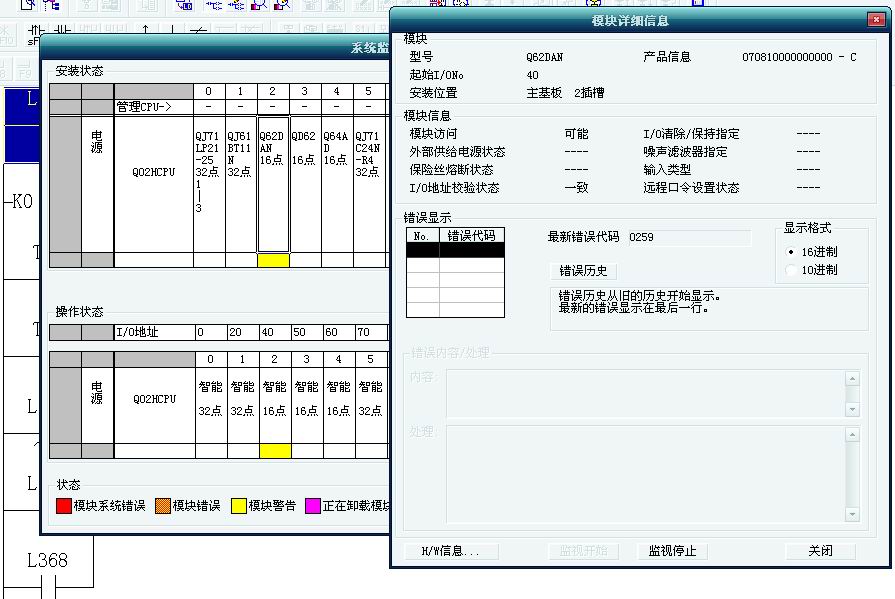Select the QD62 module slot
Image resolution: width=895 pixels, height=599 pixels.
pyautogui.click(x=304, y=184)
